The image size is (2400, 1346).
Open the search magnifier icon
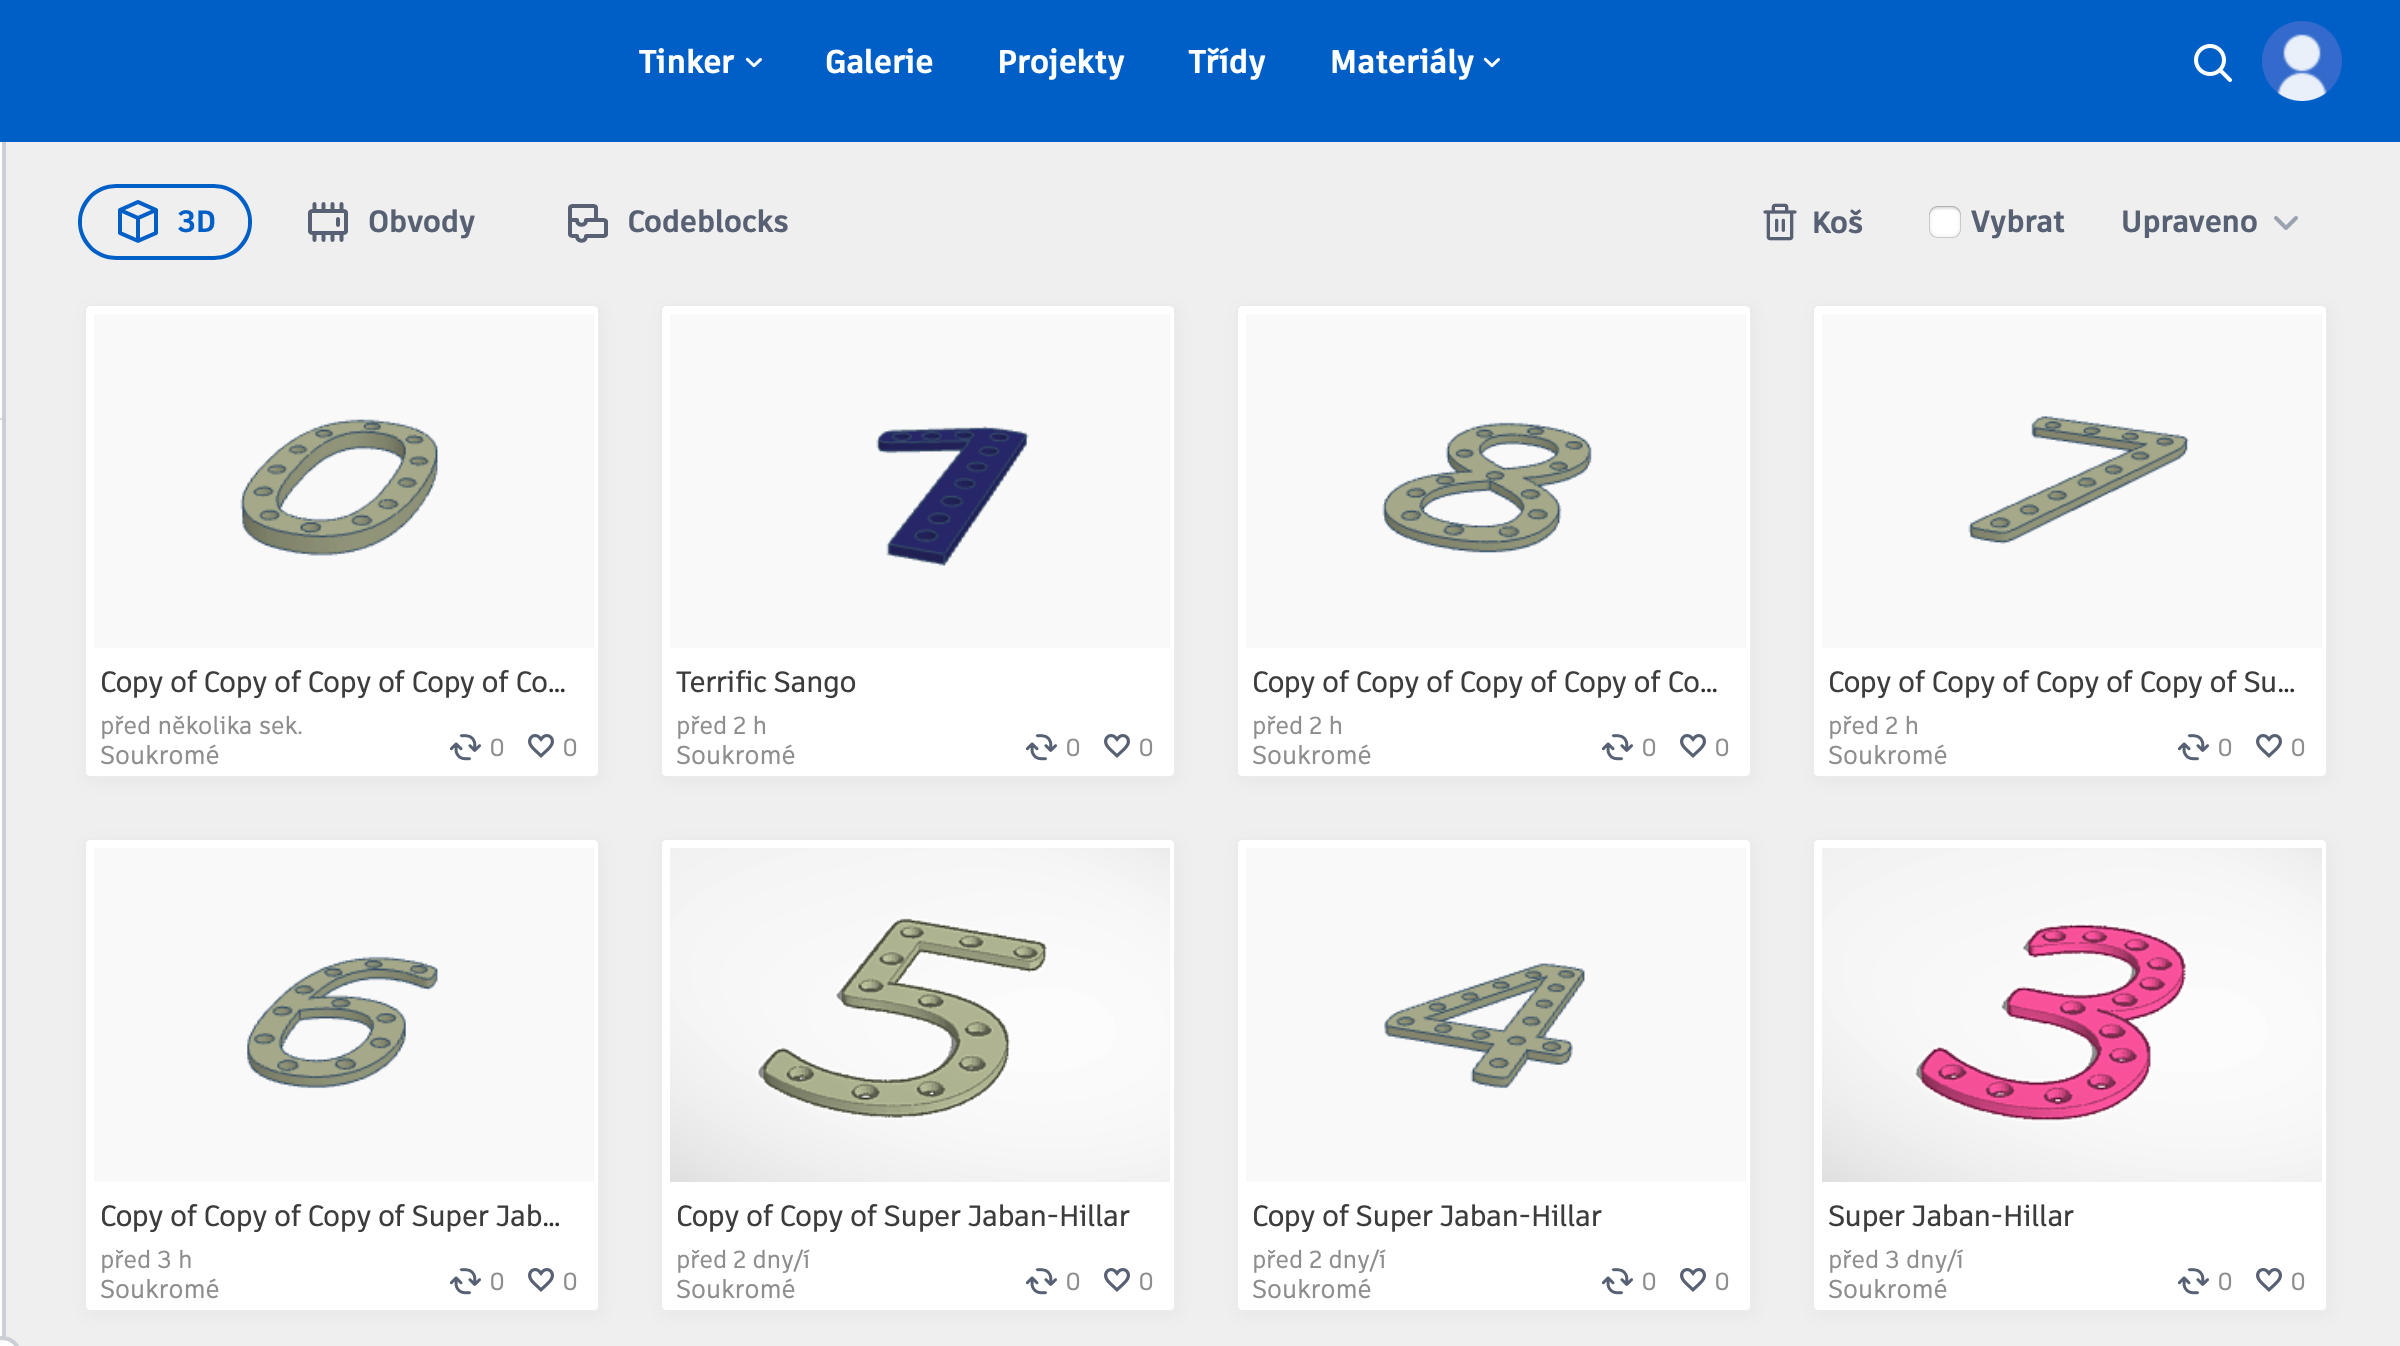tap(2212, 63)
